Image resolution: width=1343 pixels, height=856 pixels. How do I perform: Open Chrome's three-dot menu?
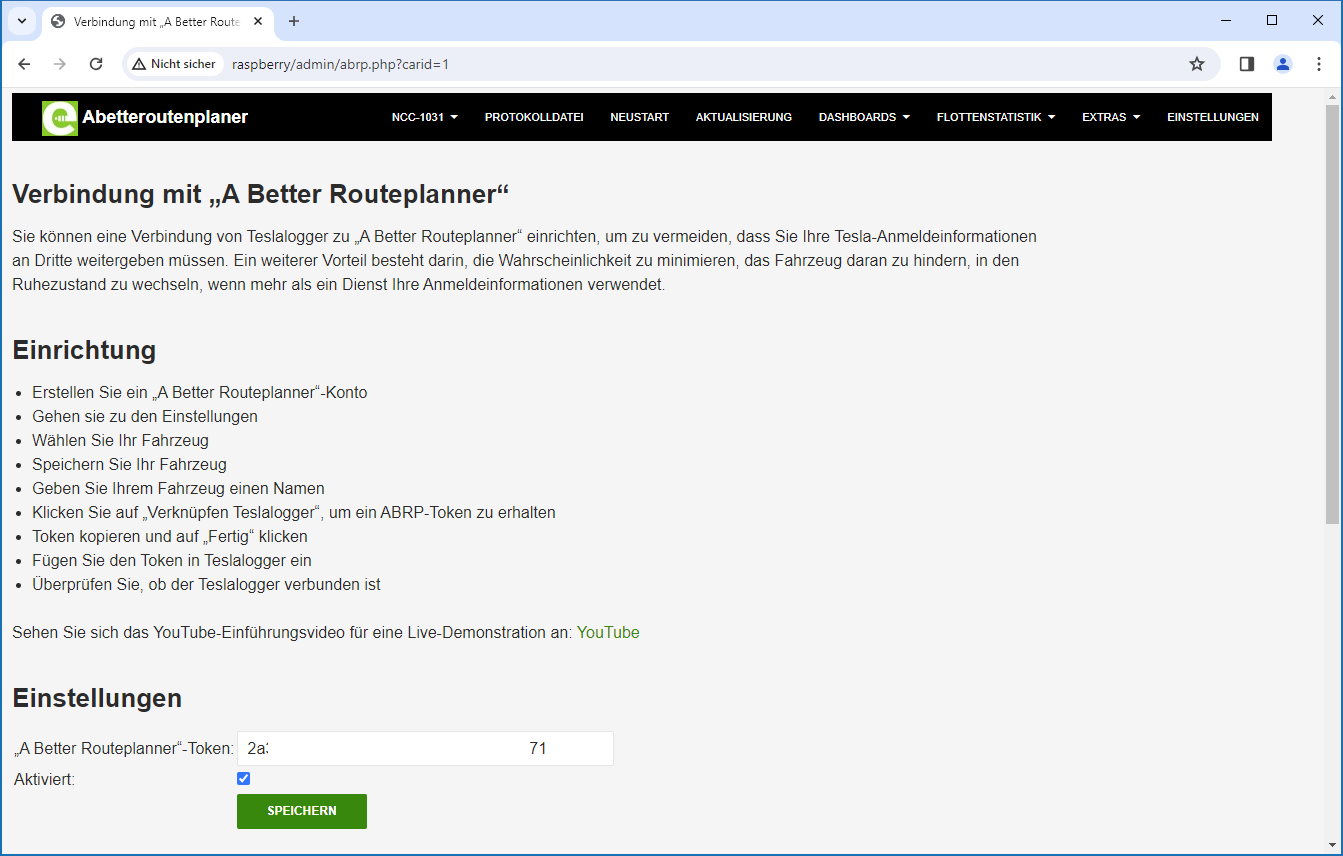tap(1318, 64)
